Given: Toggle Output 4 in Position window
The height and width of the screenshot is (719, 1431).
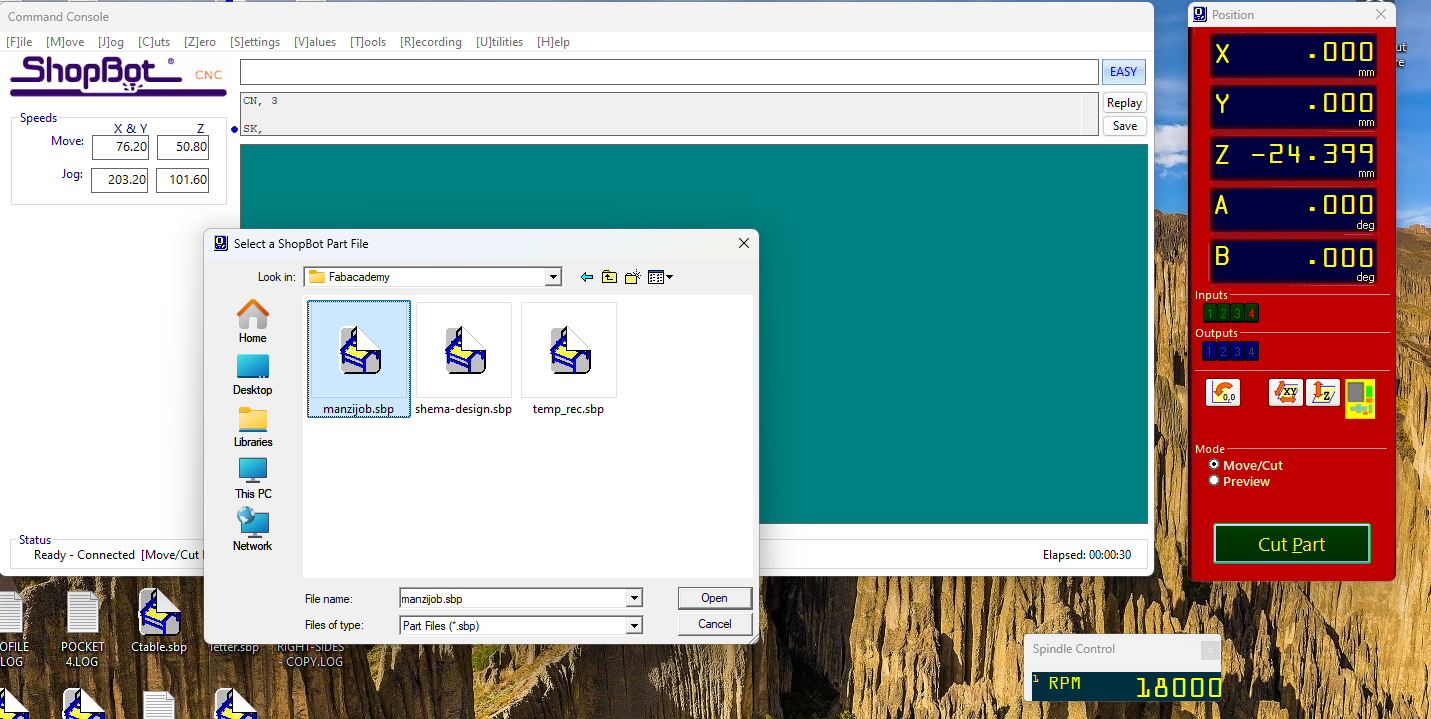Looking at the screenshot, I should pos(1251,352).
